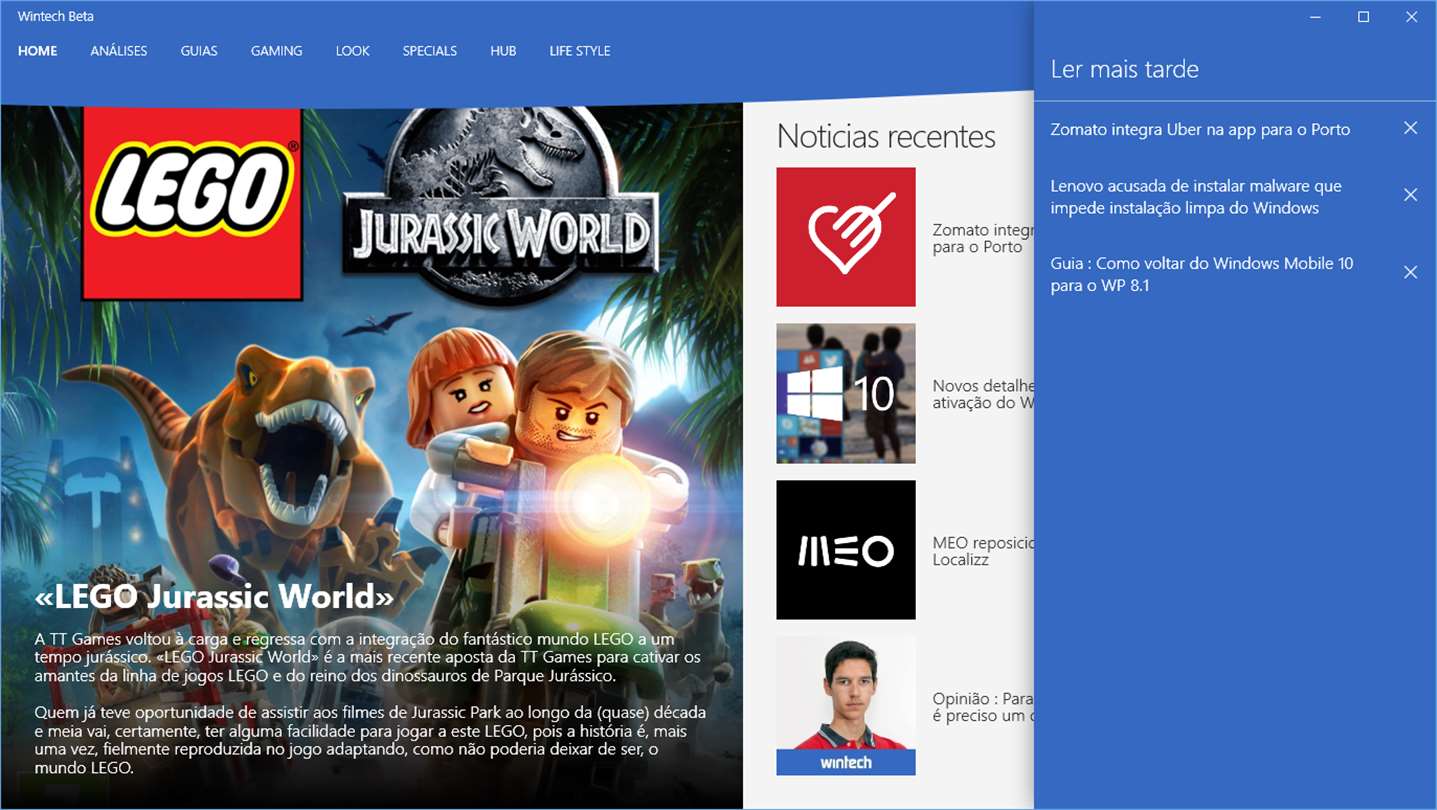
Task: Open the LOOK section
Action: click(353, 51)
